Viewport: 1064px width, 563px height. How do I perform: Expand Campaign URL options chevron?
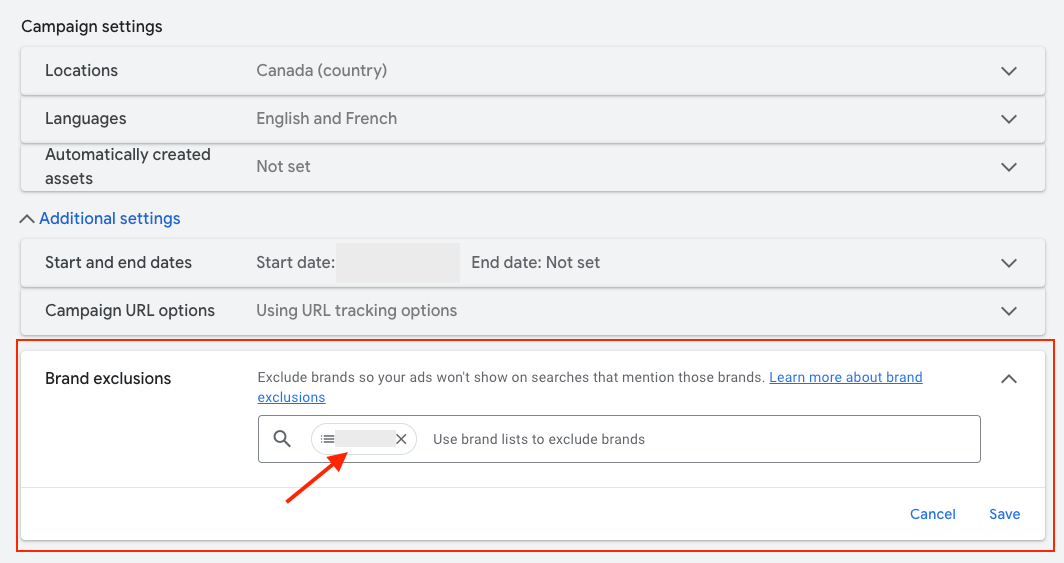pos(1009,311)
